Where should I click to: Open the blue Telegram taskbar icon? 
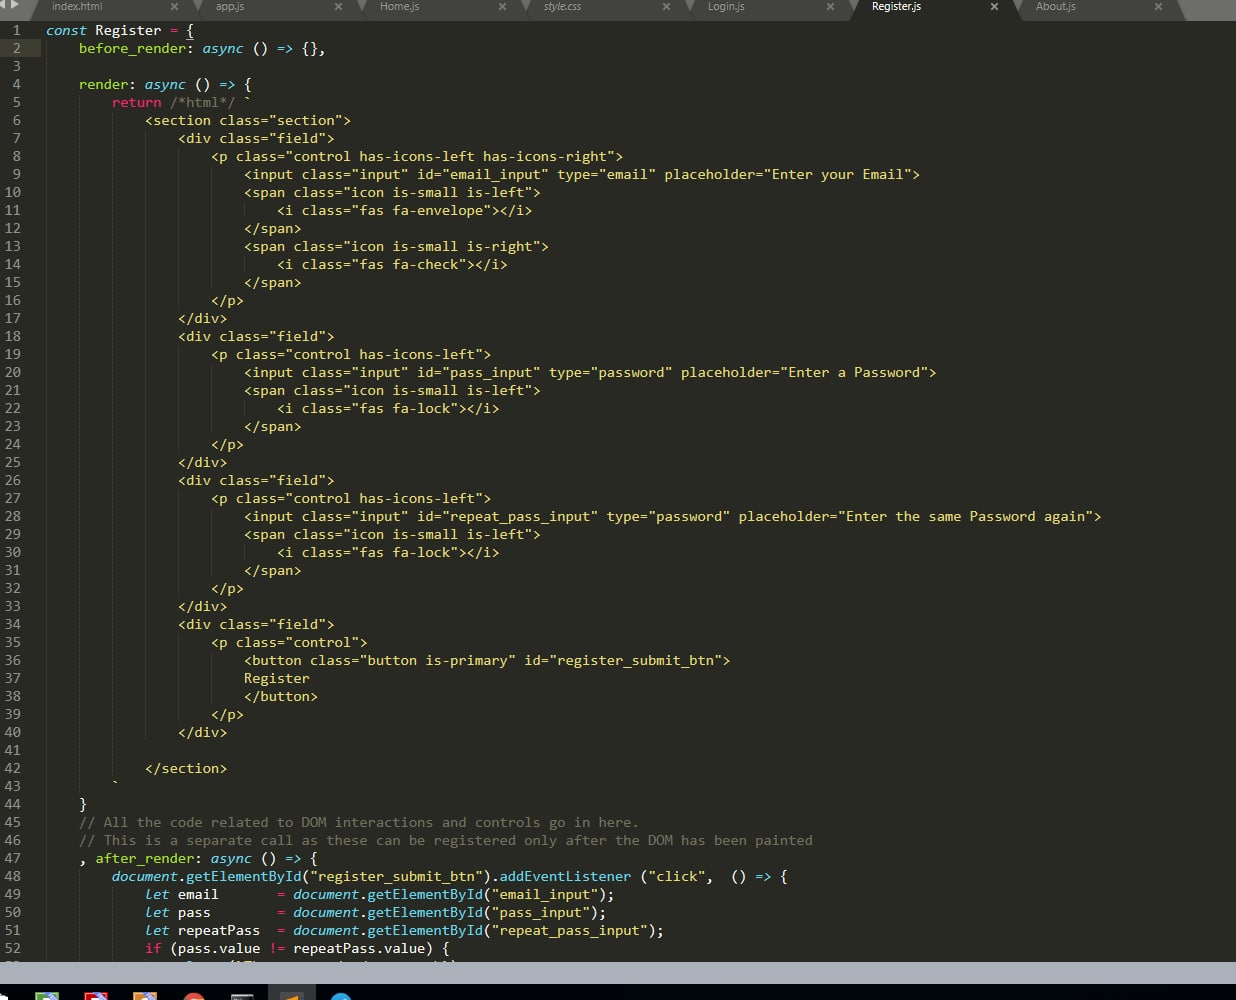coord(341,996)
